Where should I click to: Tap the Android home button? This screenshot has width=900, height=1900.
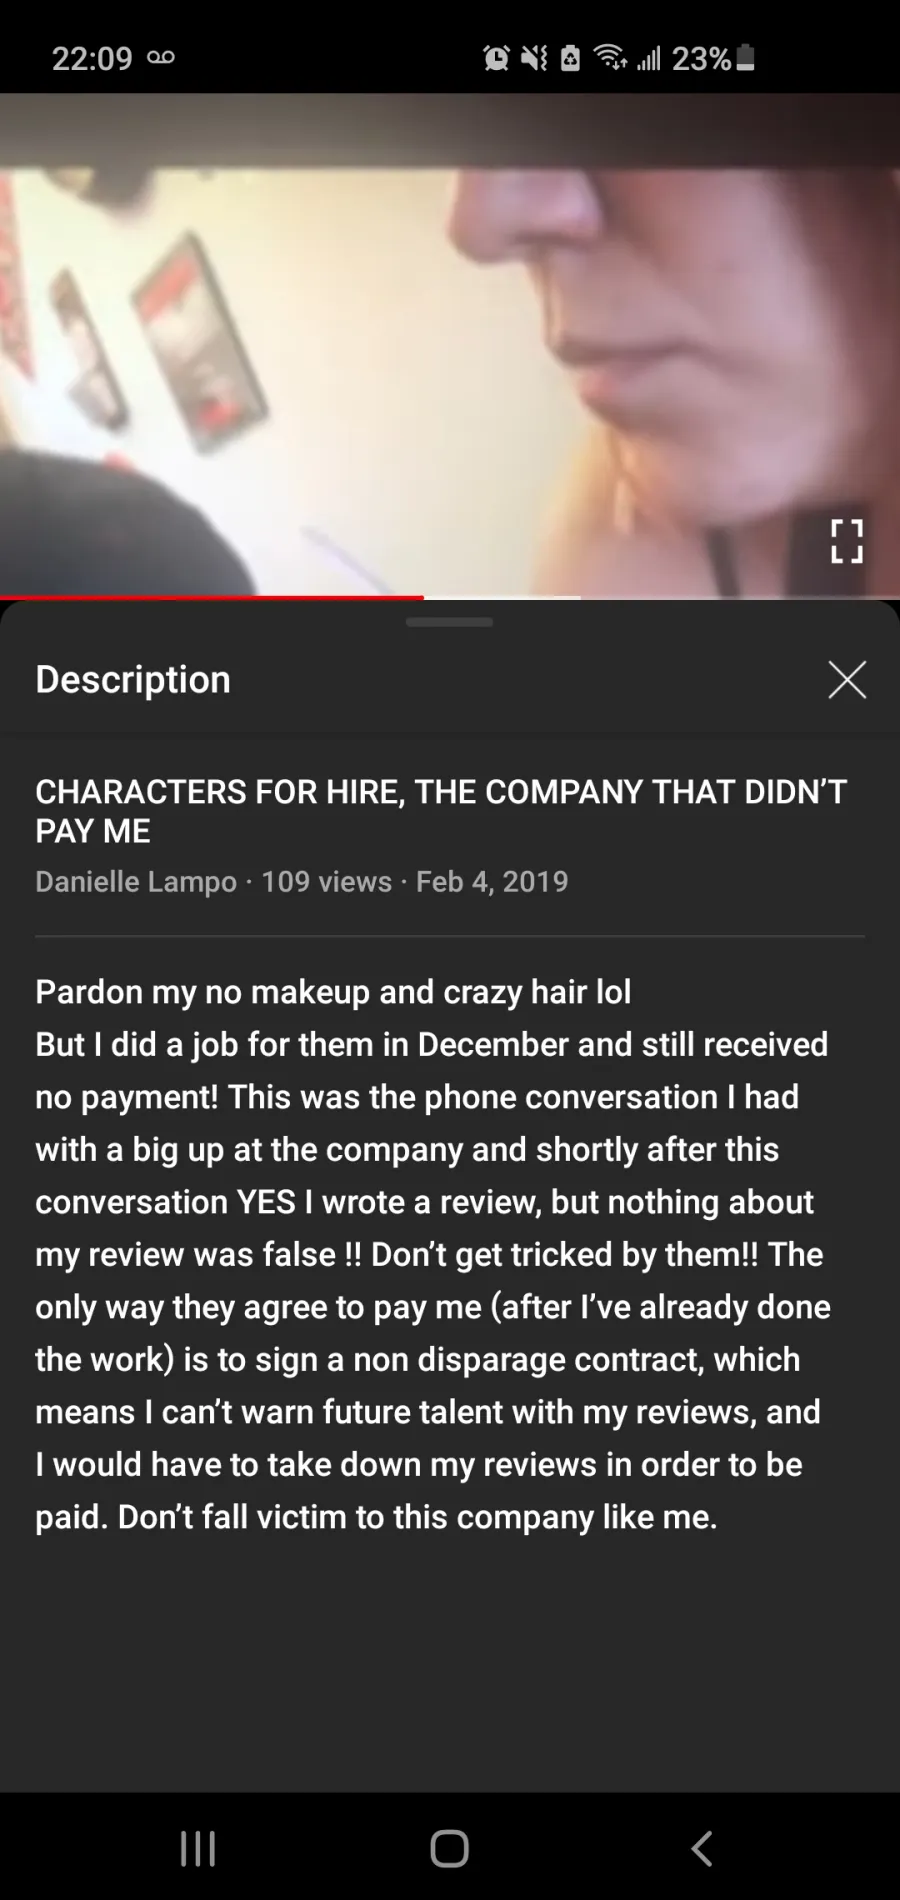click(x=450, y=1848)
